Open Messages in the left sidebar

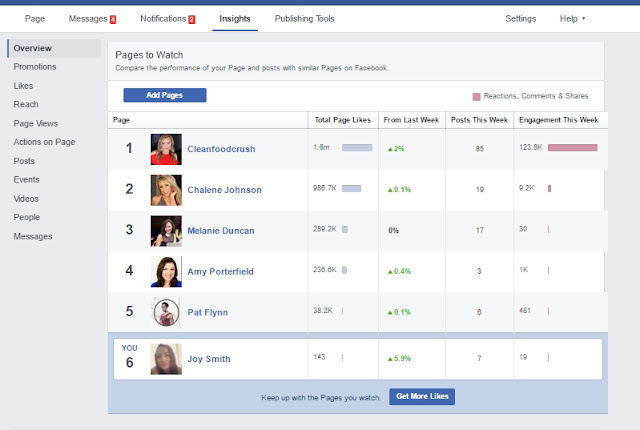tap(33, 236)
